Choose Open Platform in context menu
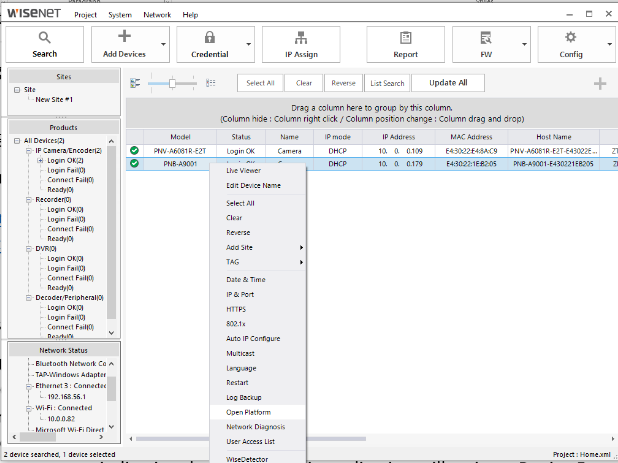Image resolution: width=618 pixels, height=463 pixels. coord(258,412)
